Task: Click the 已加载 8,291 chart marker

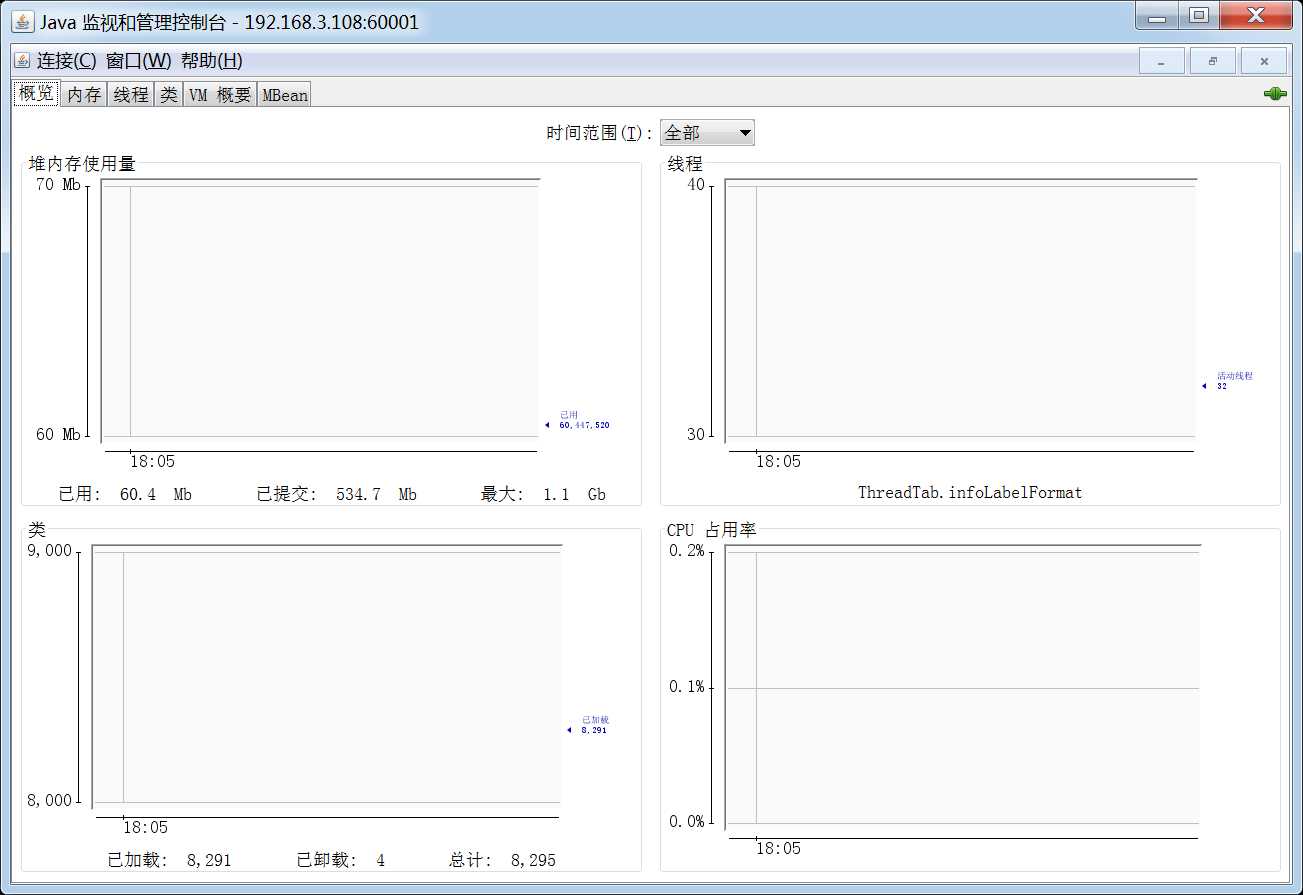Action: click(x=588, y=725)
